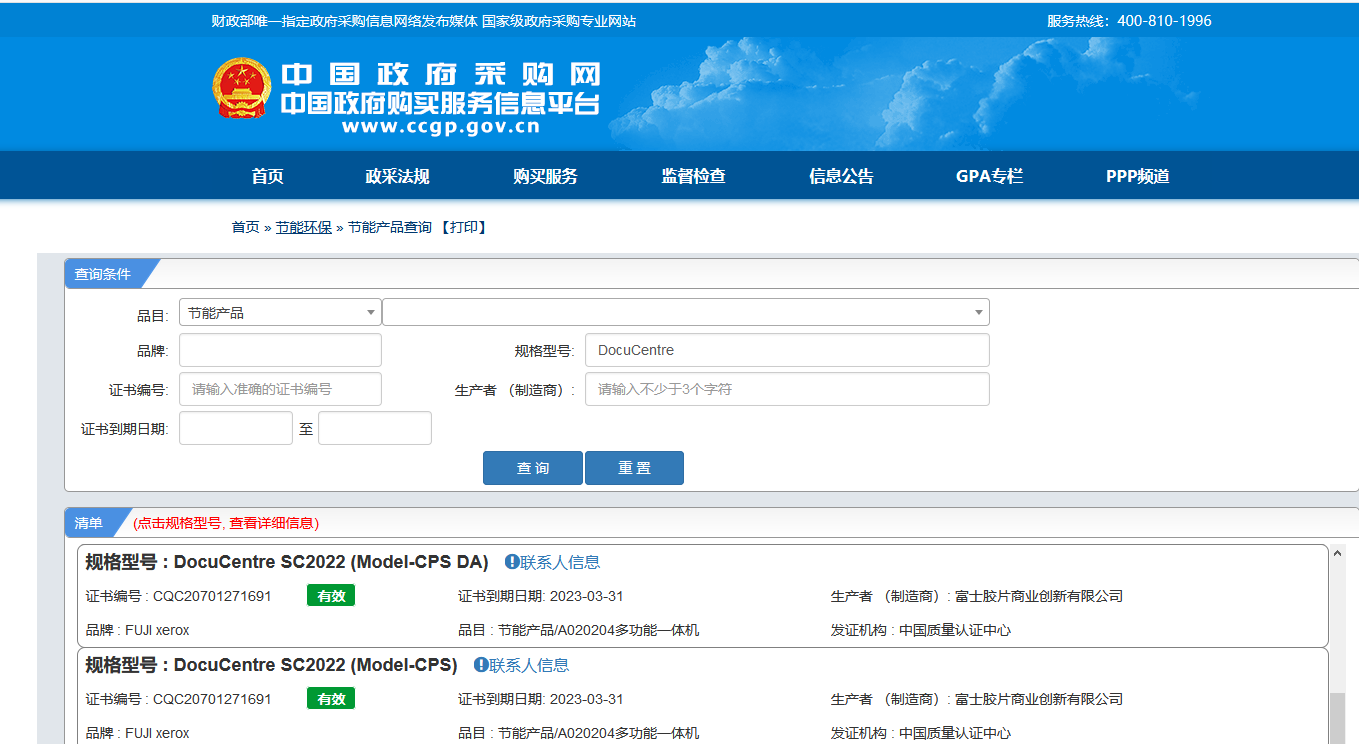Open 政采法规 navigation item
The height and width of the screenshot is (744, 1359).
(397, 176)
